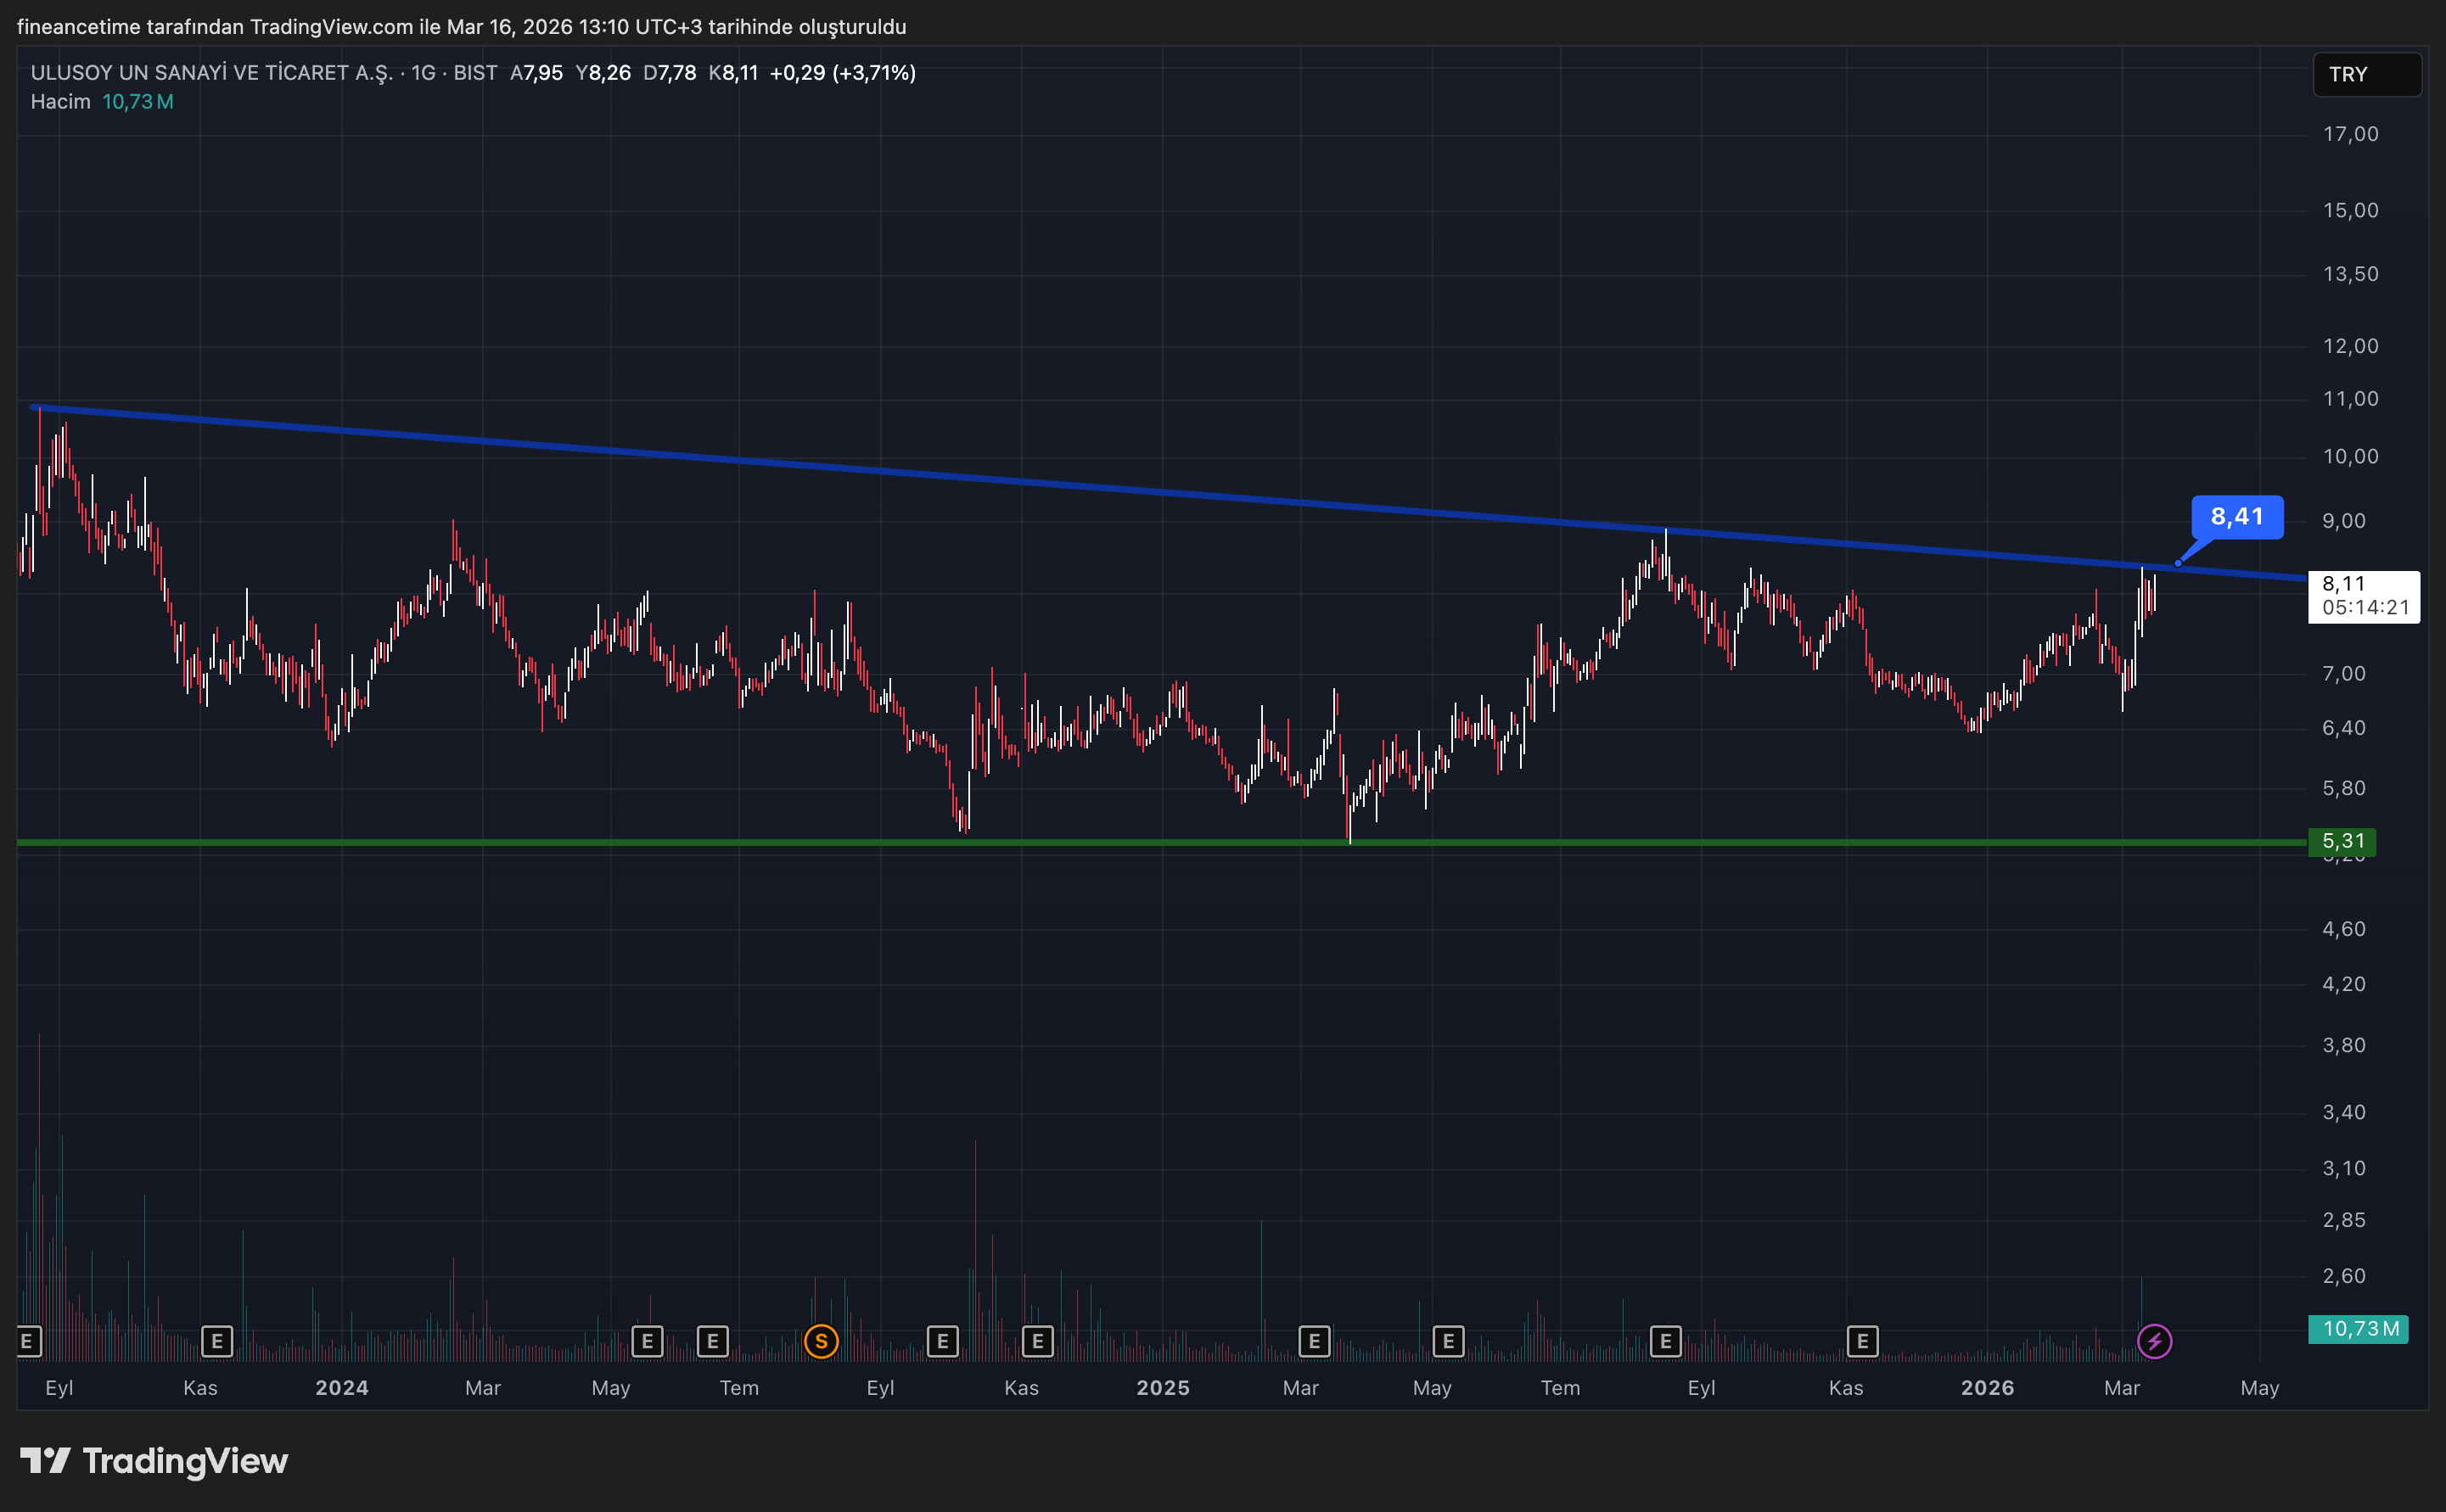
Task: Click the earnings marker near Mar 2025
Action: [1314, 1341]
